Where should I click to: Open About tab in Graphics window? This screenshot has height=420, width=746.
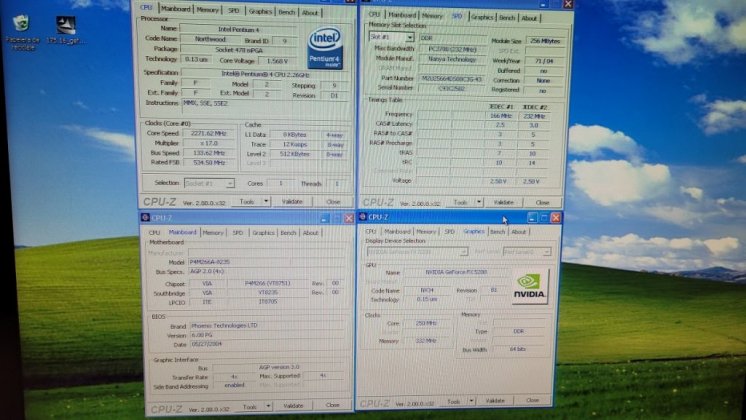pyautogui.click(x=519, y=232)
